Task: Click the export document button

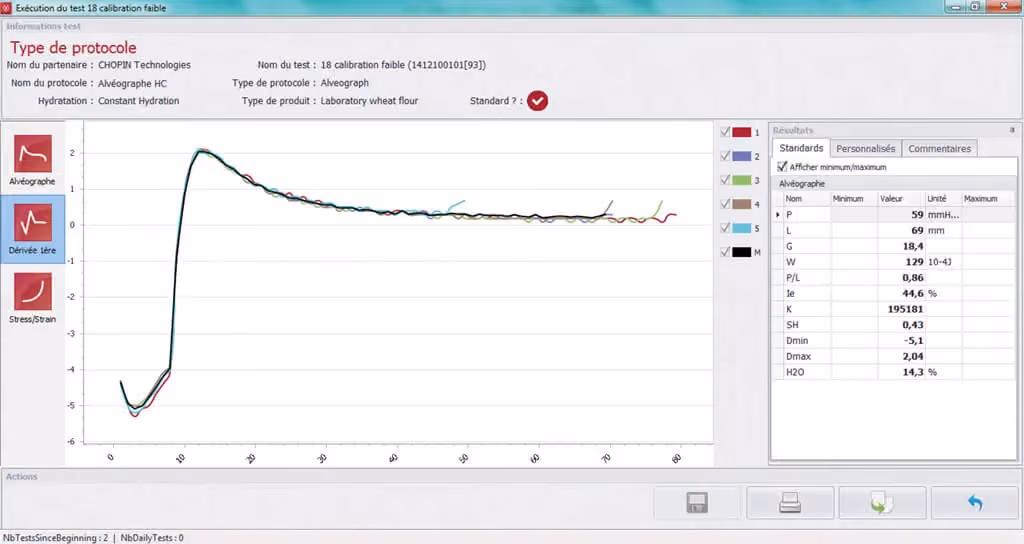Action: click(x=882, y=503)
